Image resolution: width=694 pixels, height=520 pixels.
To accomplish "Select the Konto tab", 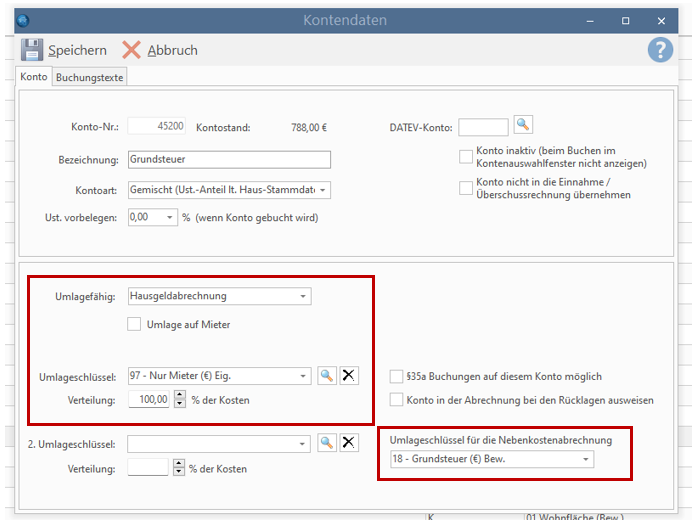I will [x=33, y=77].
